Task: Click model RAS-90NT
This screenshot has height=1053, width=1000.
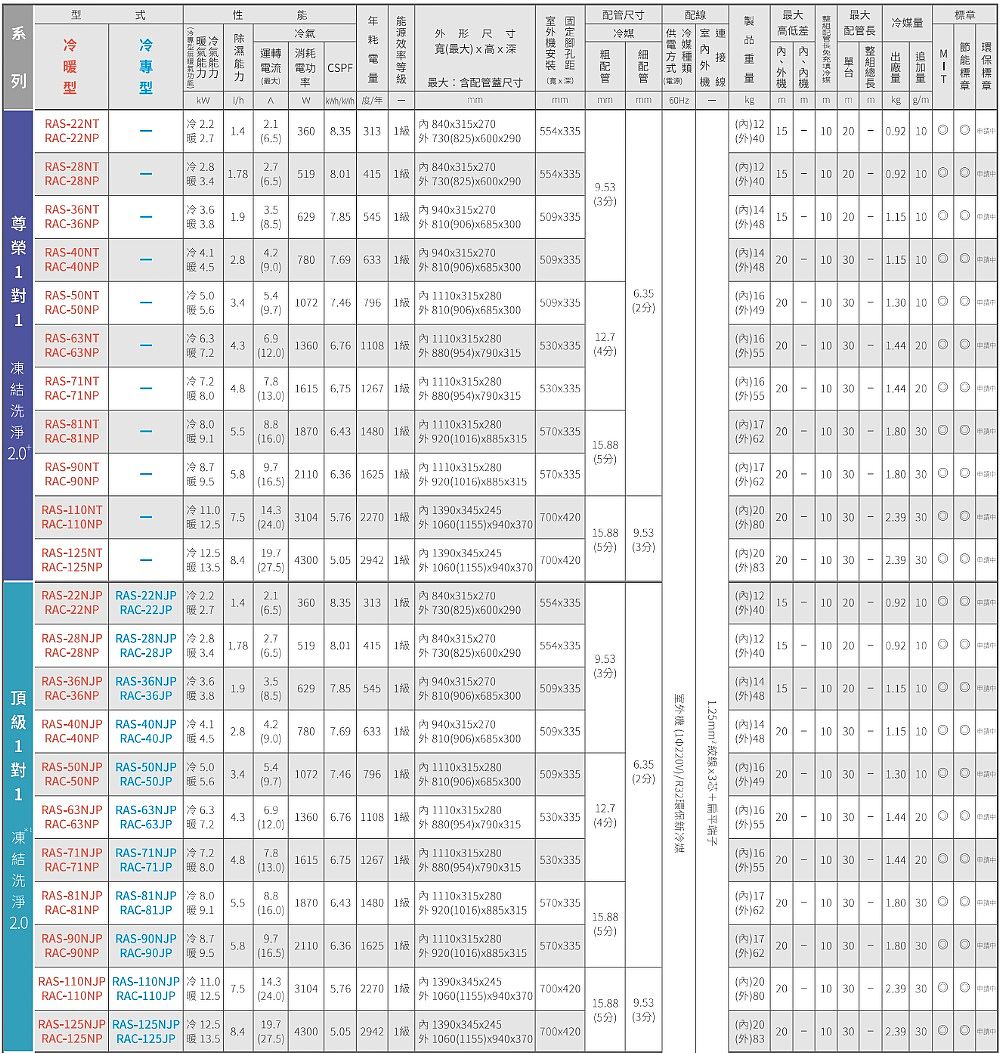Action: click(x=72, y=467)
